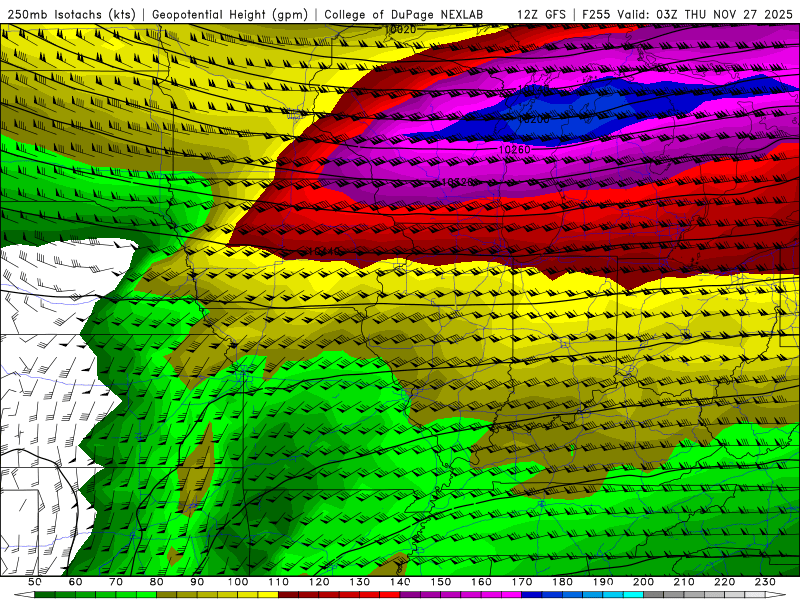Click the 170 value on the color scale
Screen dimensions: 800x600
[x=522, y=582]
